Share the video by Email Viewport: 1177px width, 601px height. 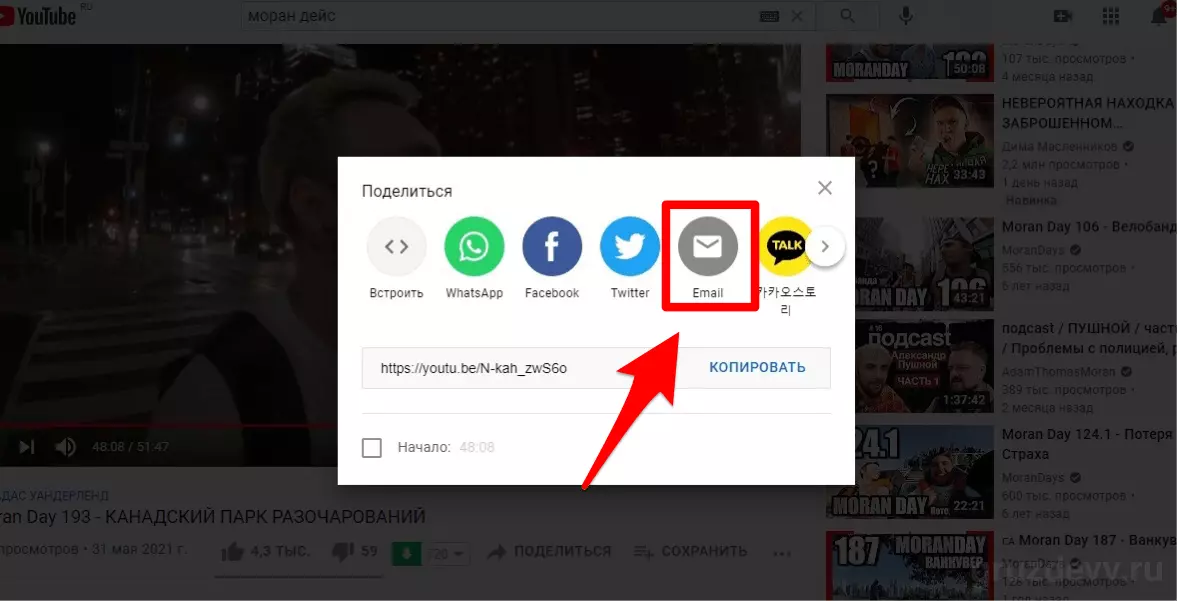click(708, 246)
